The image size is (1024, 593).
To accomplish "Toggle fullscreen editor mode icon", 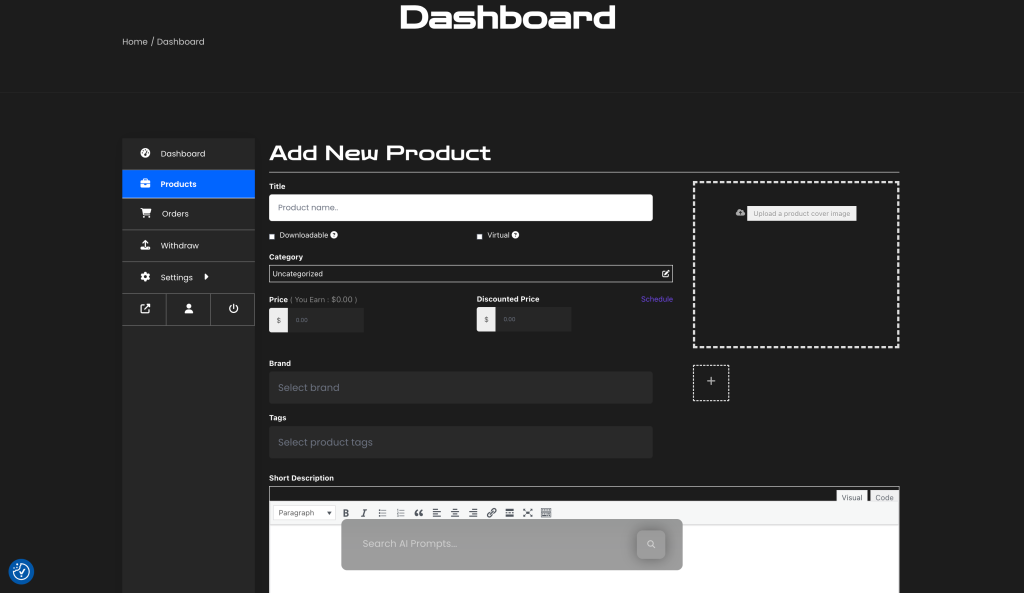I will (528, 513).
